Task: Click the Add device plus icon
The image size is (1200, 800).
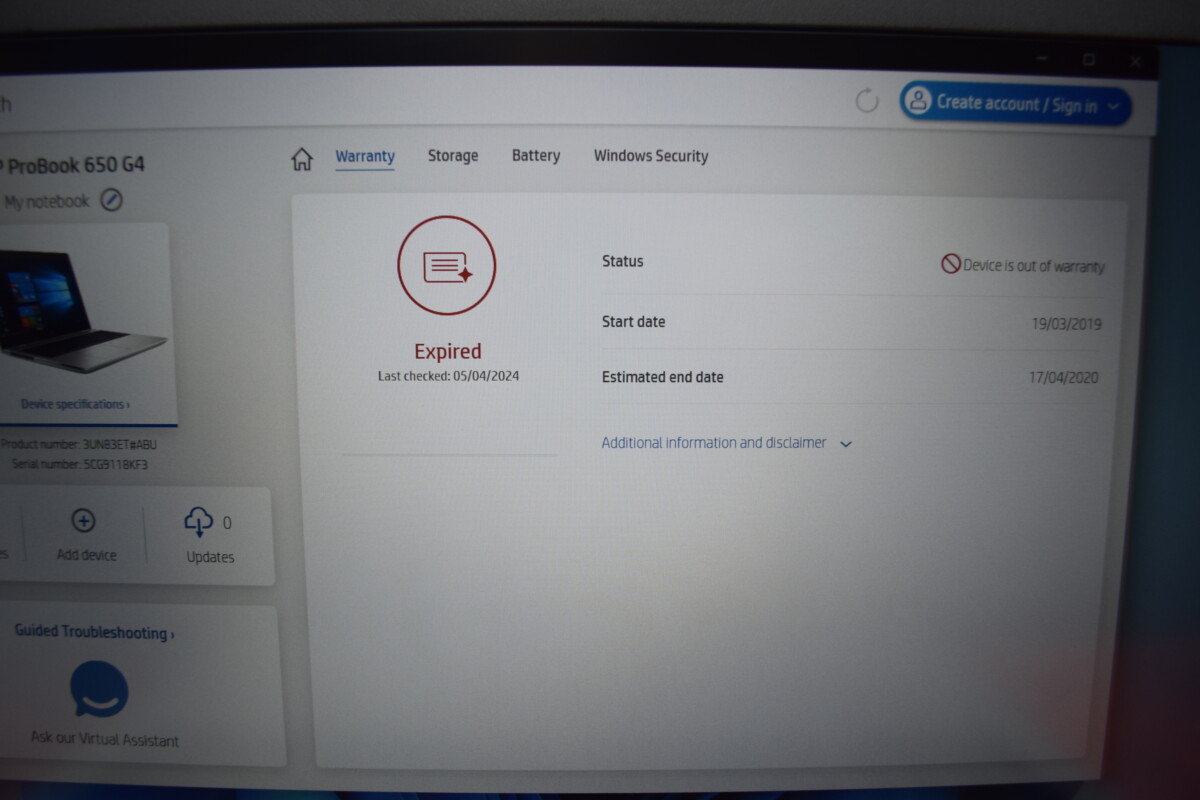Action: click(x=84, y=521)
